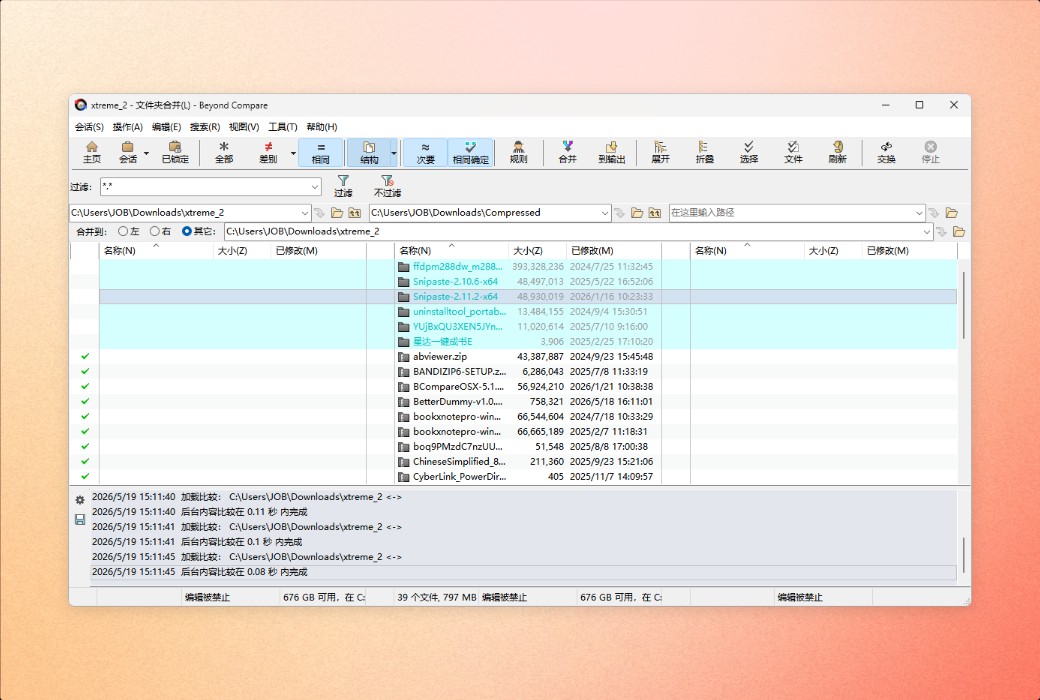Browse folder for left xtreme_2 path
This screenshot has height=700, width=1040.
coord(337,213)
